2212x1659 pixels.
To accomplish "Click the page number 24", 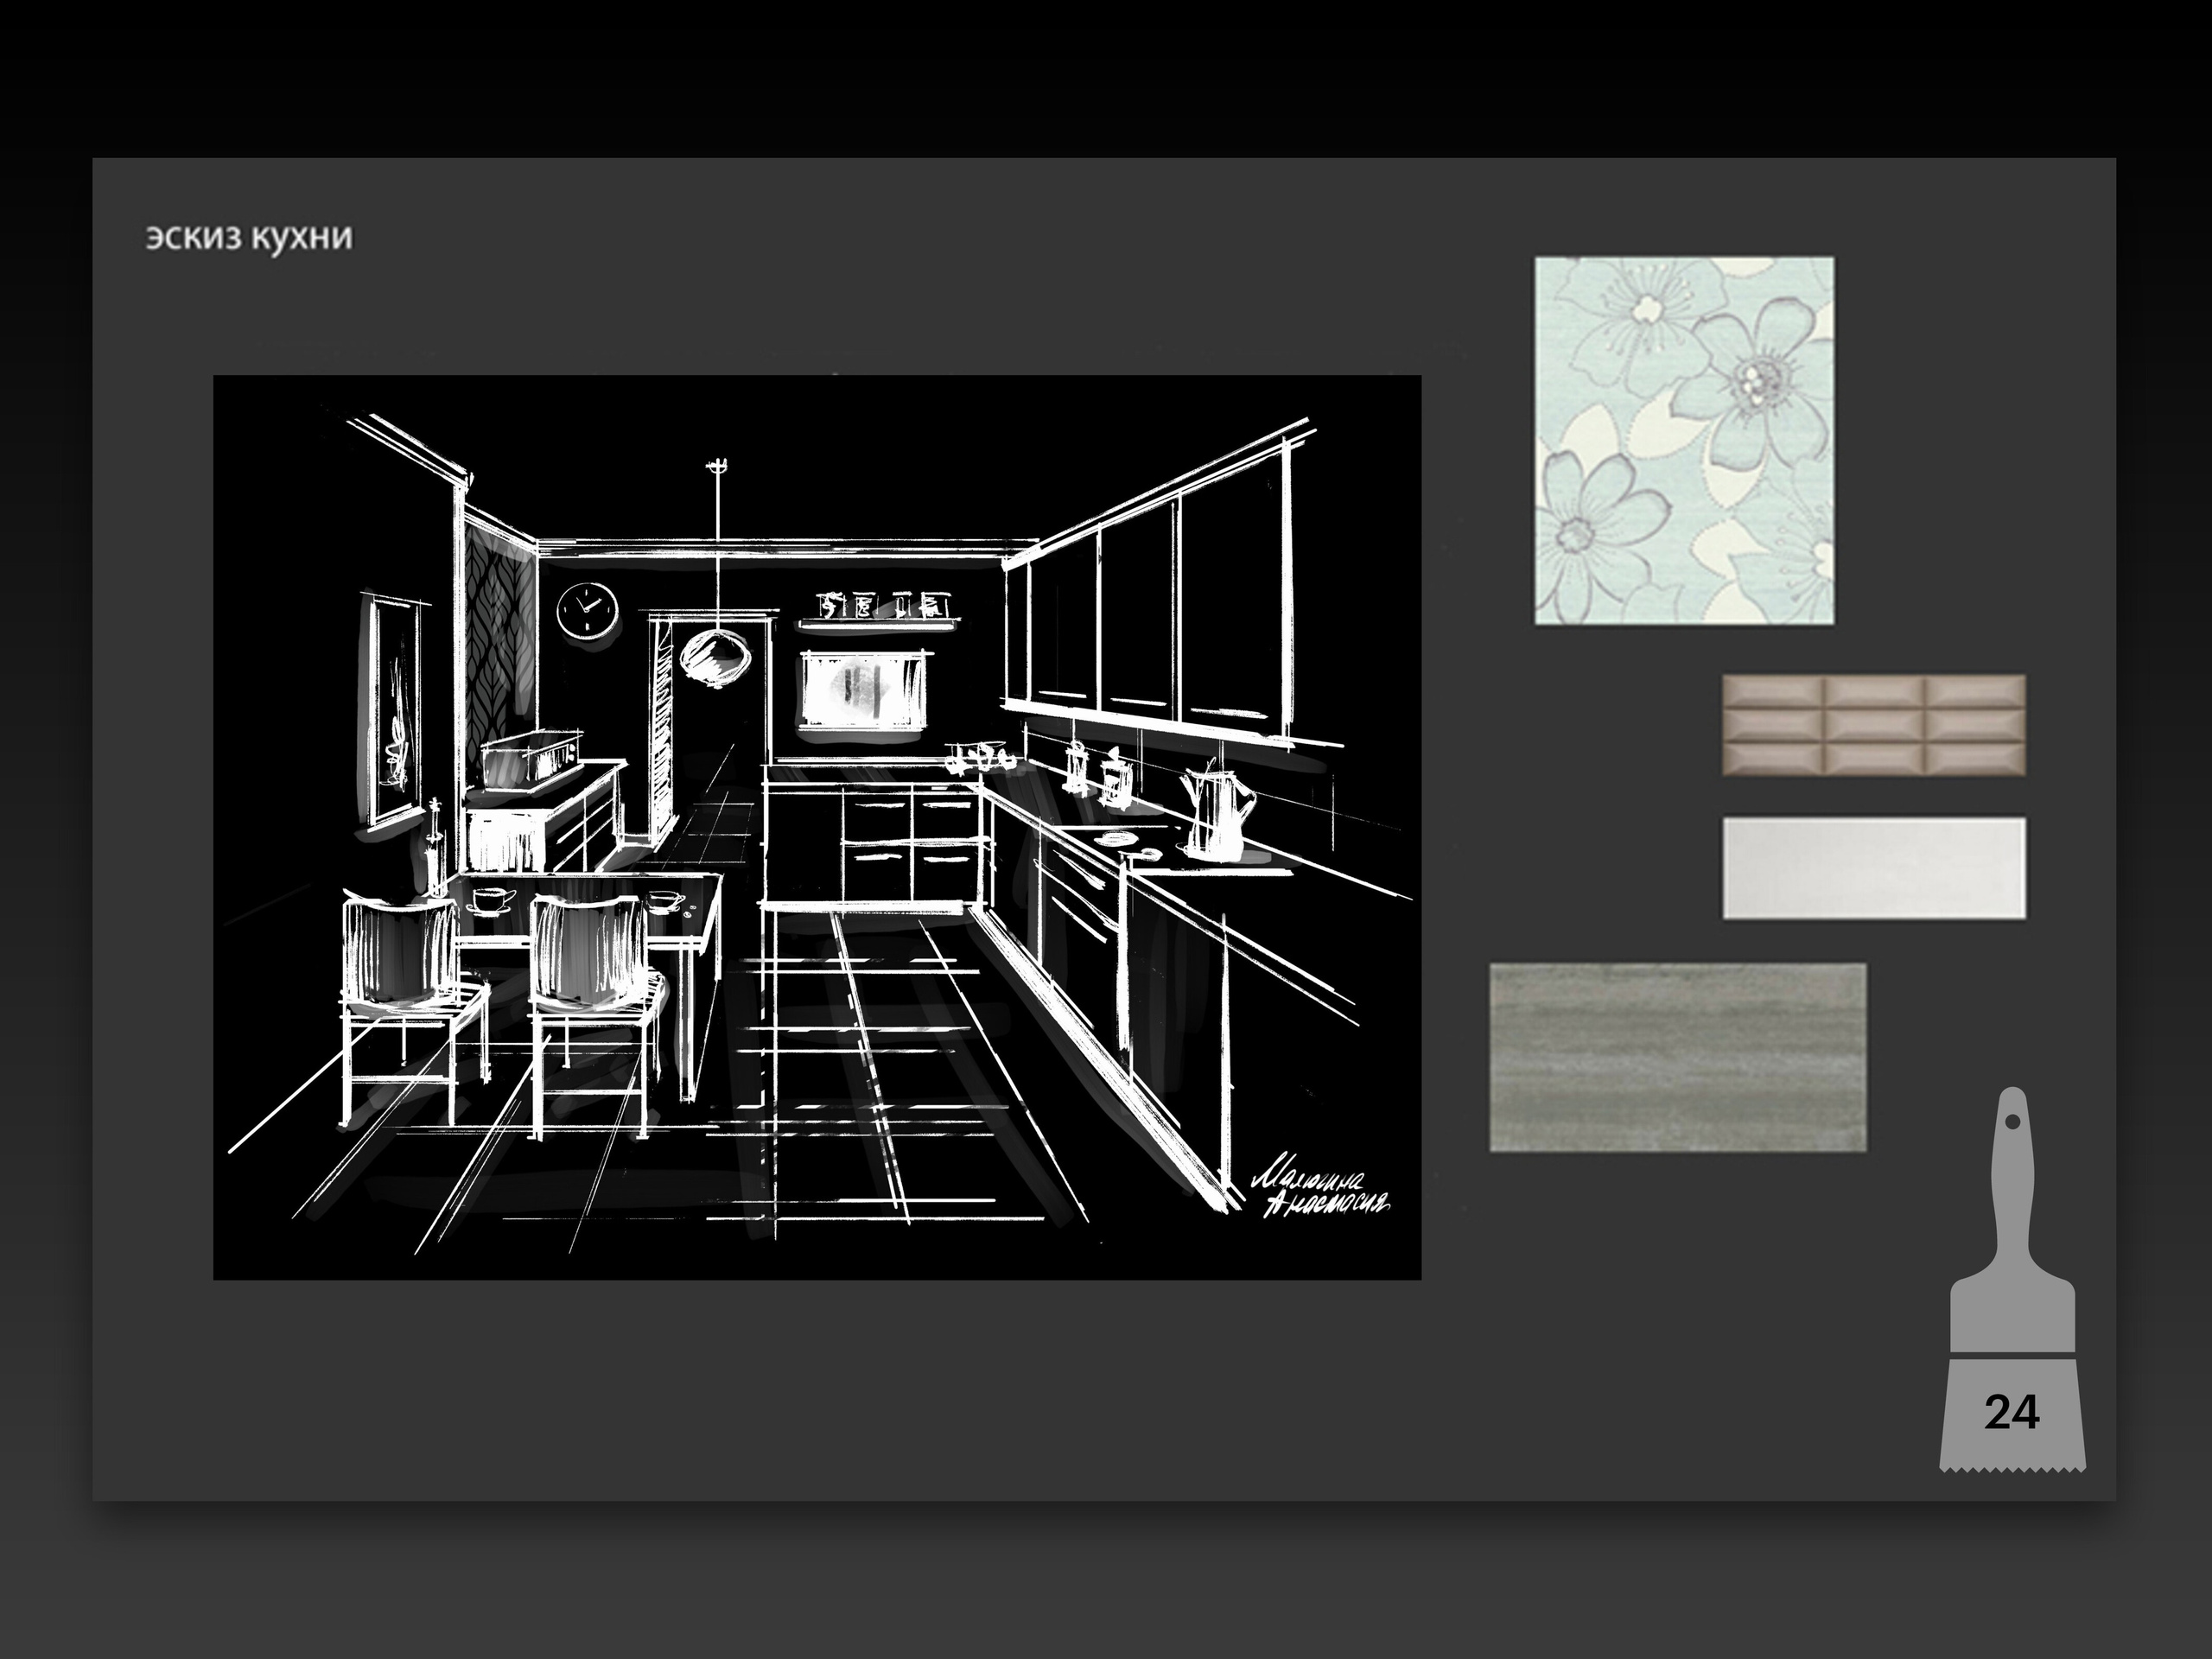I will [x=2011, y=1412].
